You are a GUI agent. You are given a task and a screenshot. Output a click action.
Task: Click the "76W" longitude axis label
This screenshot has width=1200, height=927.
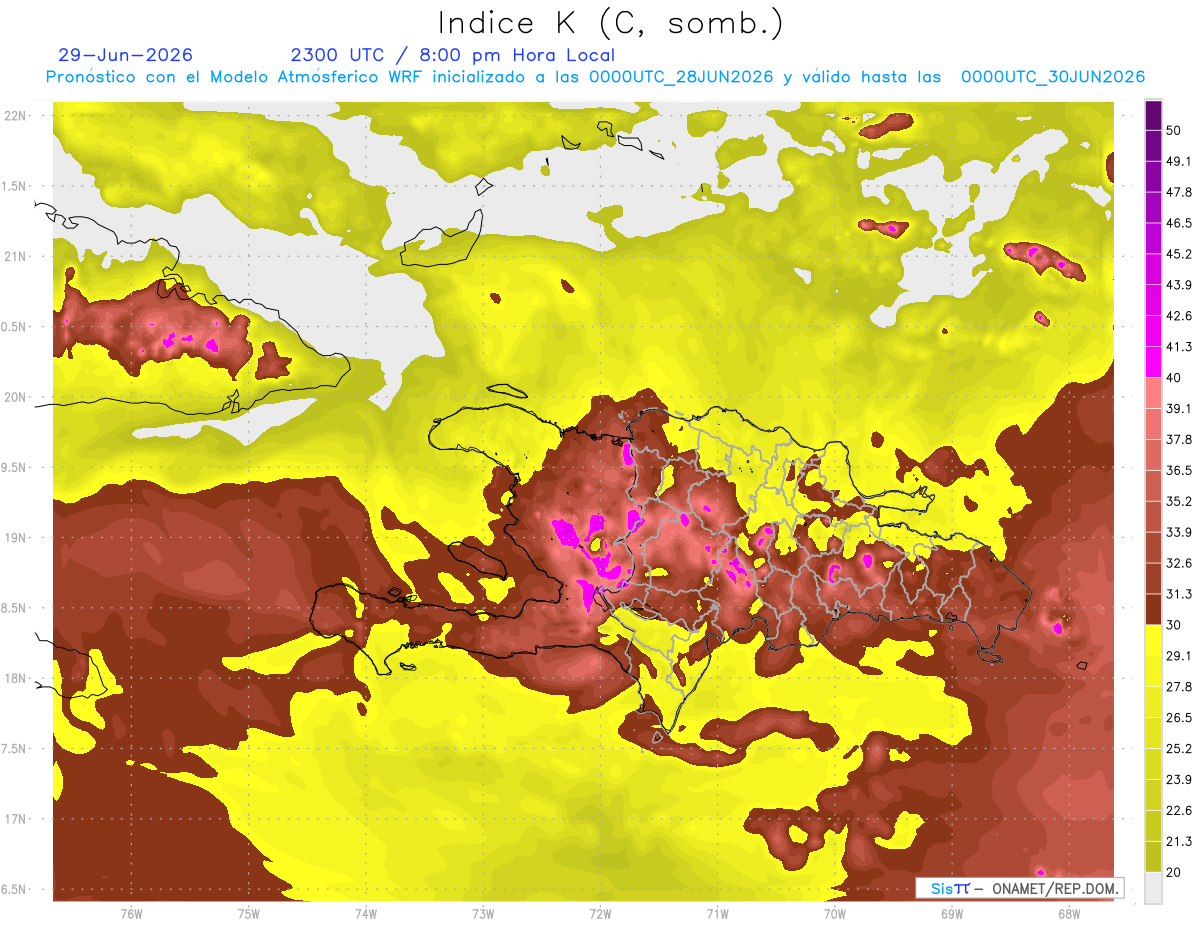pos(131,914)
